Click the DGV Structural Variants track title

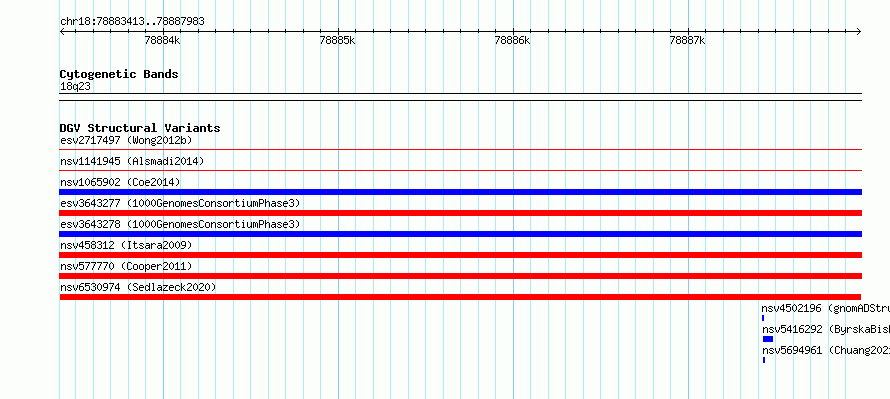(x=140, y=128)
